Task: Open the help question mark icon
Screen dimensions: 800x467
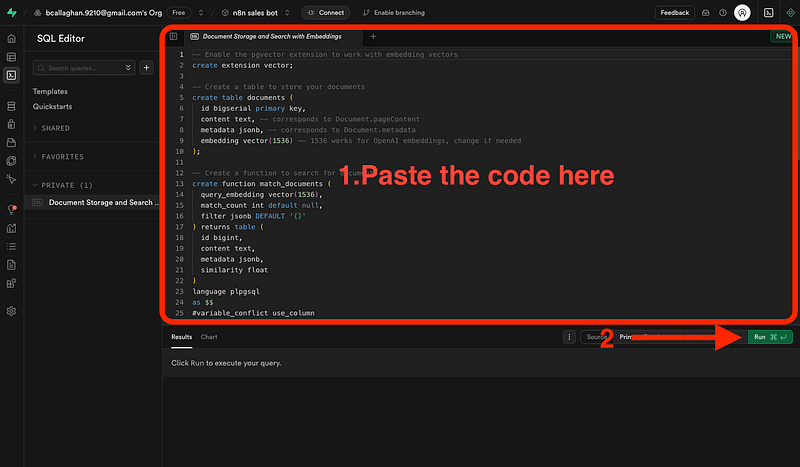Action: tap(722, 13)
